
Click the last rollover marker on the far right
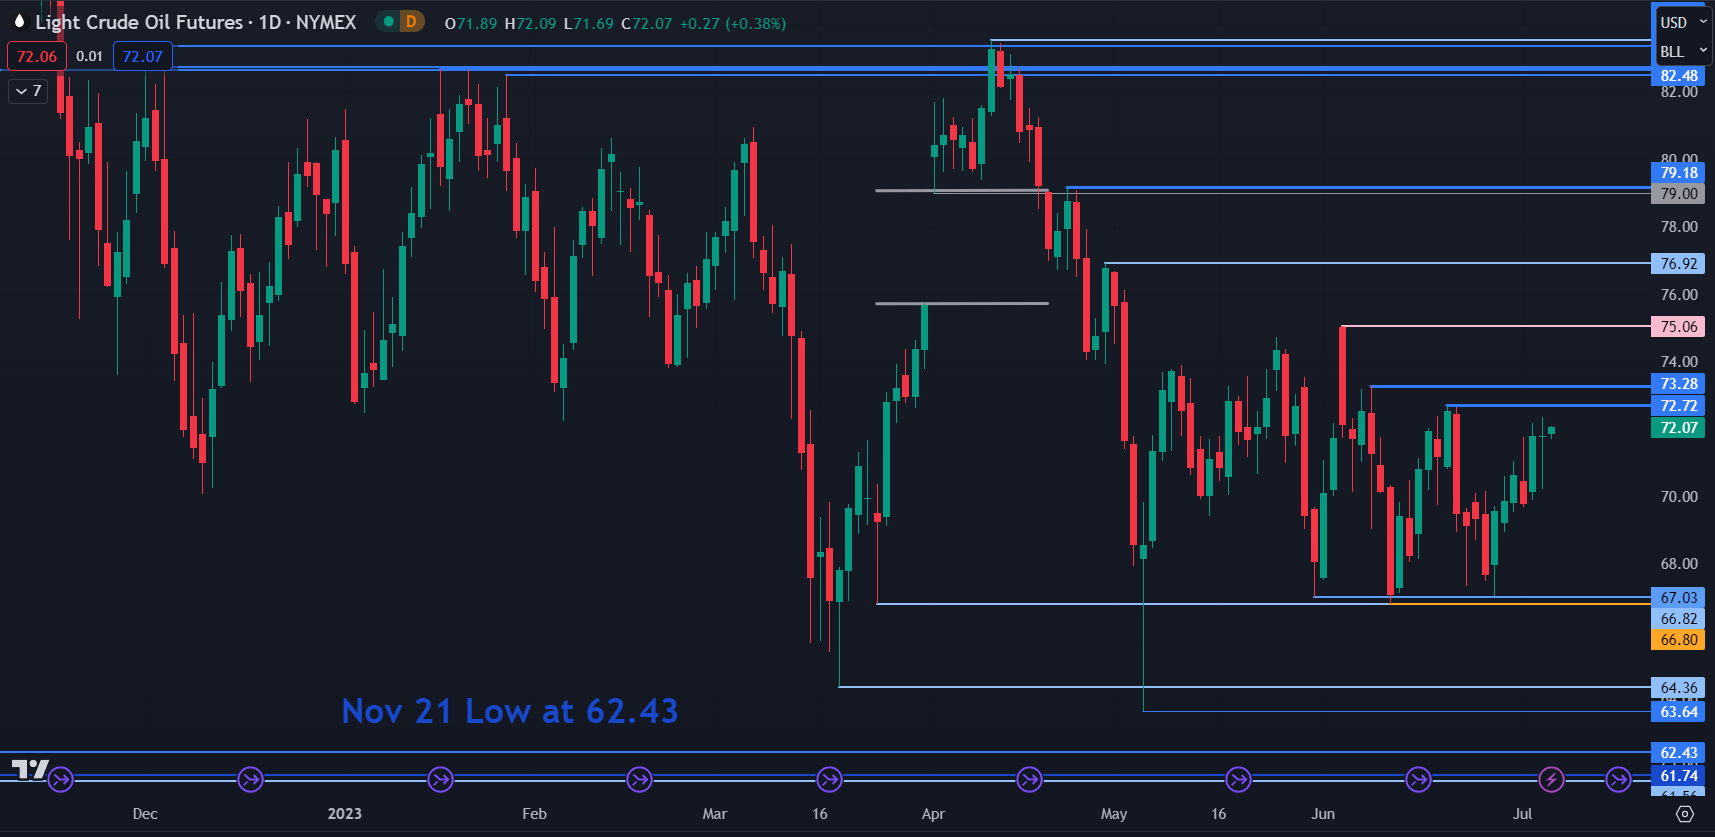1618,779
